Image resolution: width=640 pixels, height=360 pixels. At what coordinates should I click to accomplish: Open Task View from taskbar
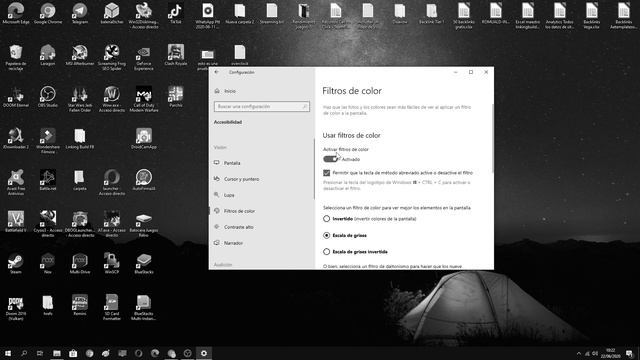pos(40,353)
